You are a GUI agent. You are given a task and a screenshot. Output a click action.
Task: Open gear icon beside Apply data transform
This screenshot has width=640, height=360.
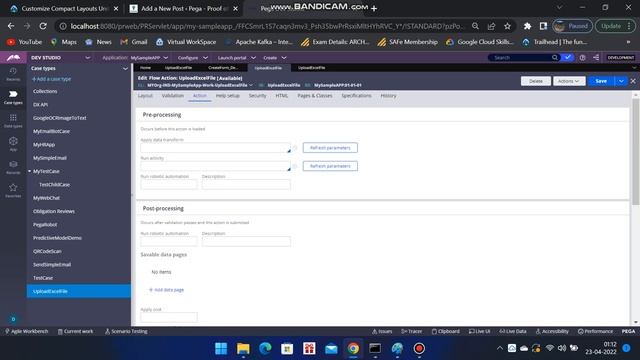[x=295, y=148]
